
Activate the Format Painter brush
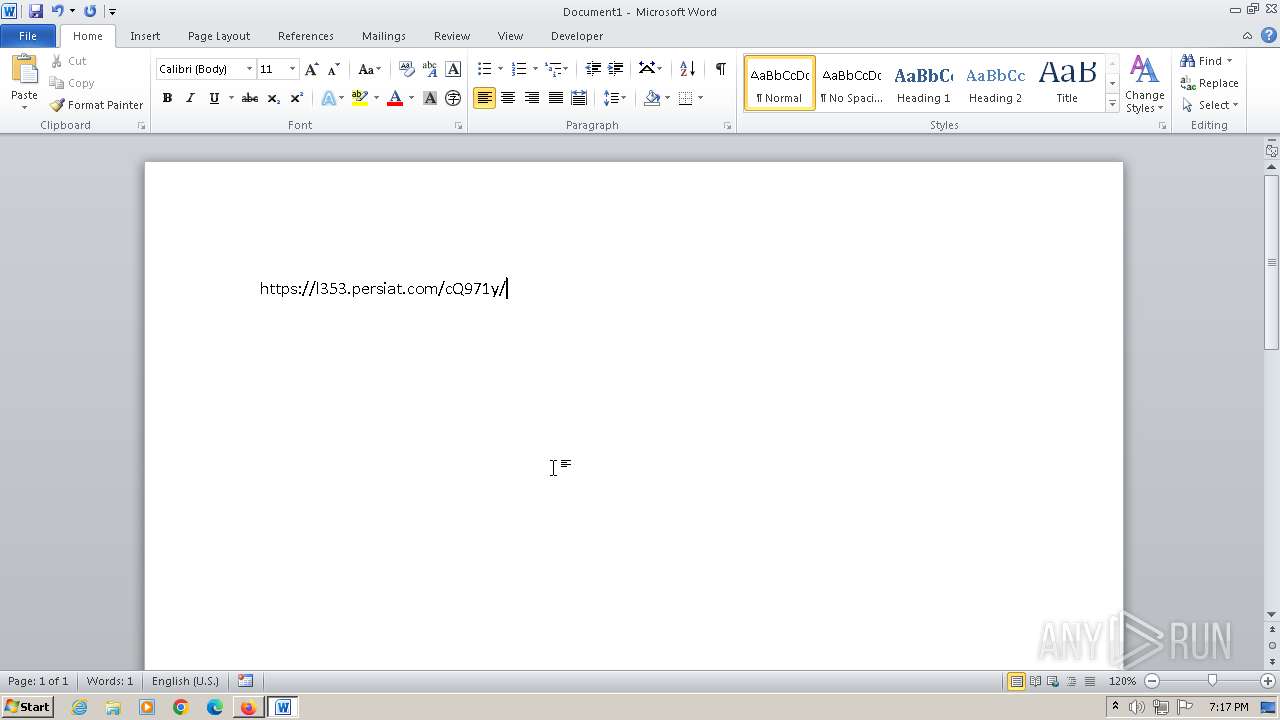pos(96,105)
